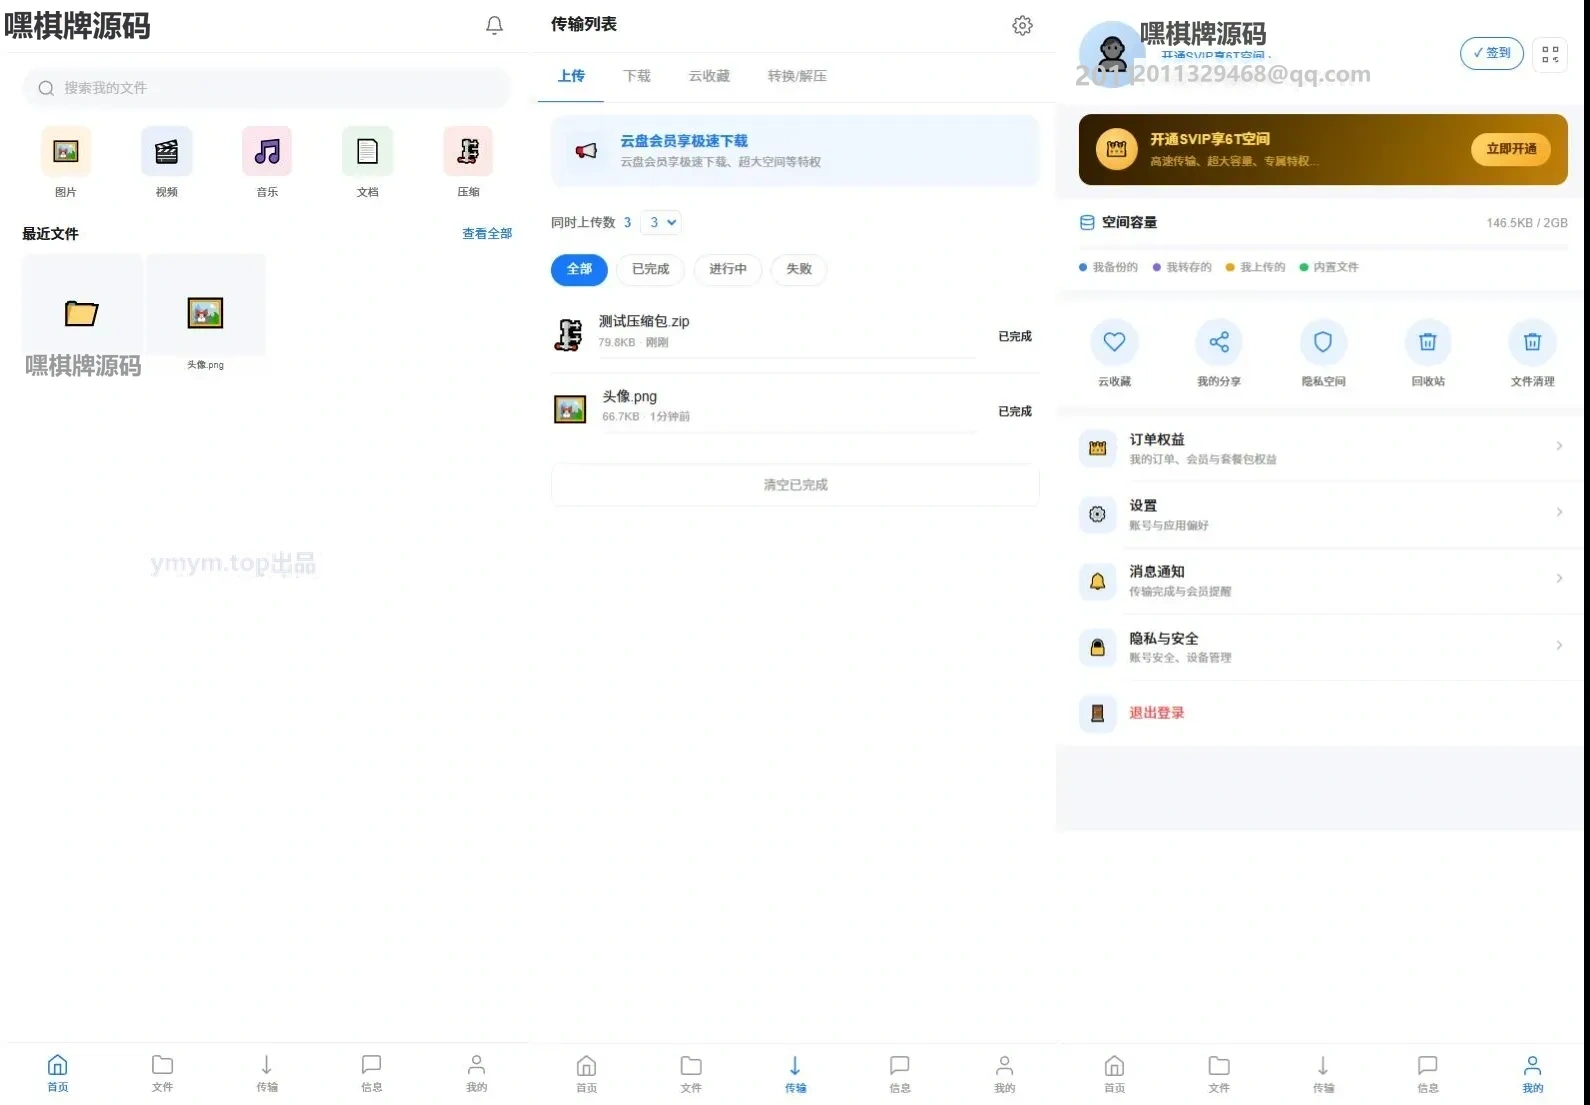The height and width of the screenshot is (1105, 1590).
Task: Tap the 退出登录 door icon
Action: click(x=1097, y=713)
